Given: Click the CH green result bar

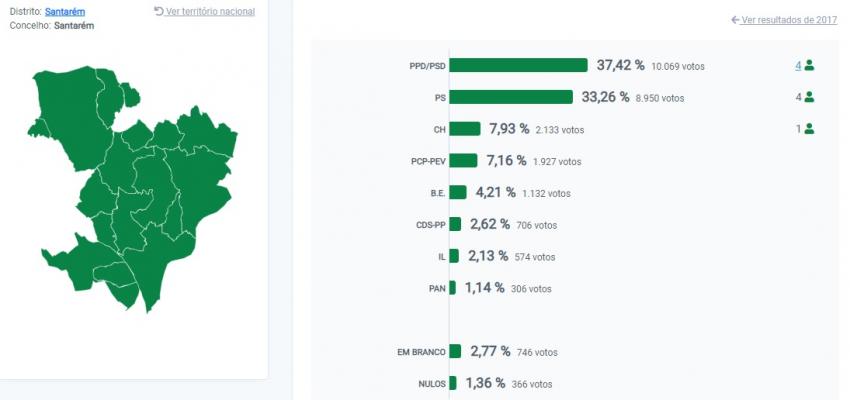Looking at the screenshot, I should [x=465, y=129].
